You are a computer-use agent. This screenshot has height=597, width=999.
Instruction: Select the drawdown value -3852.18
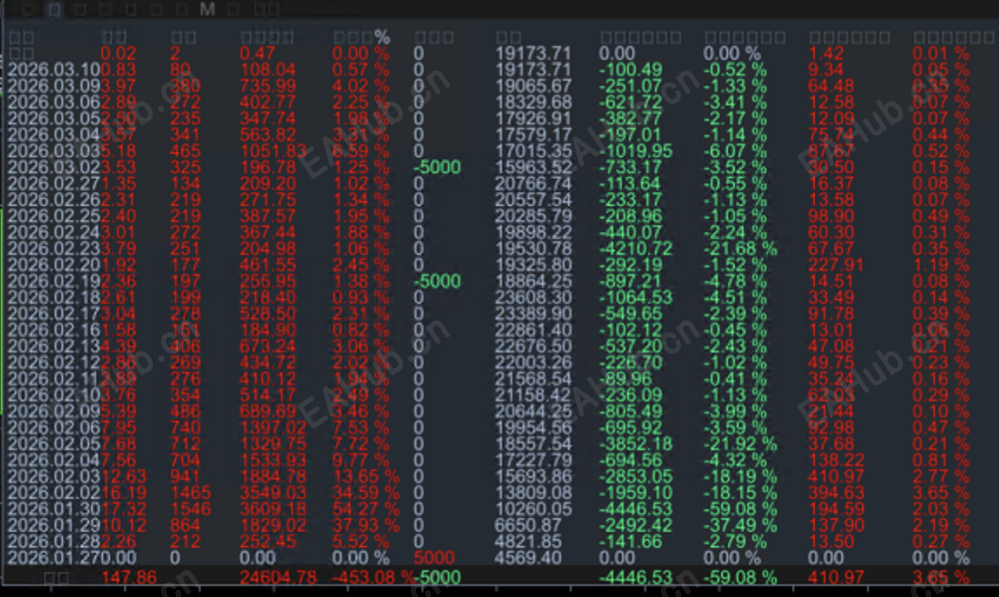pos(635,443)
